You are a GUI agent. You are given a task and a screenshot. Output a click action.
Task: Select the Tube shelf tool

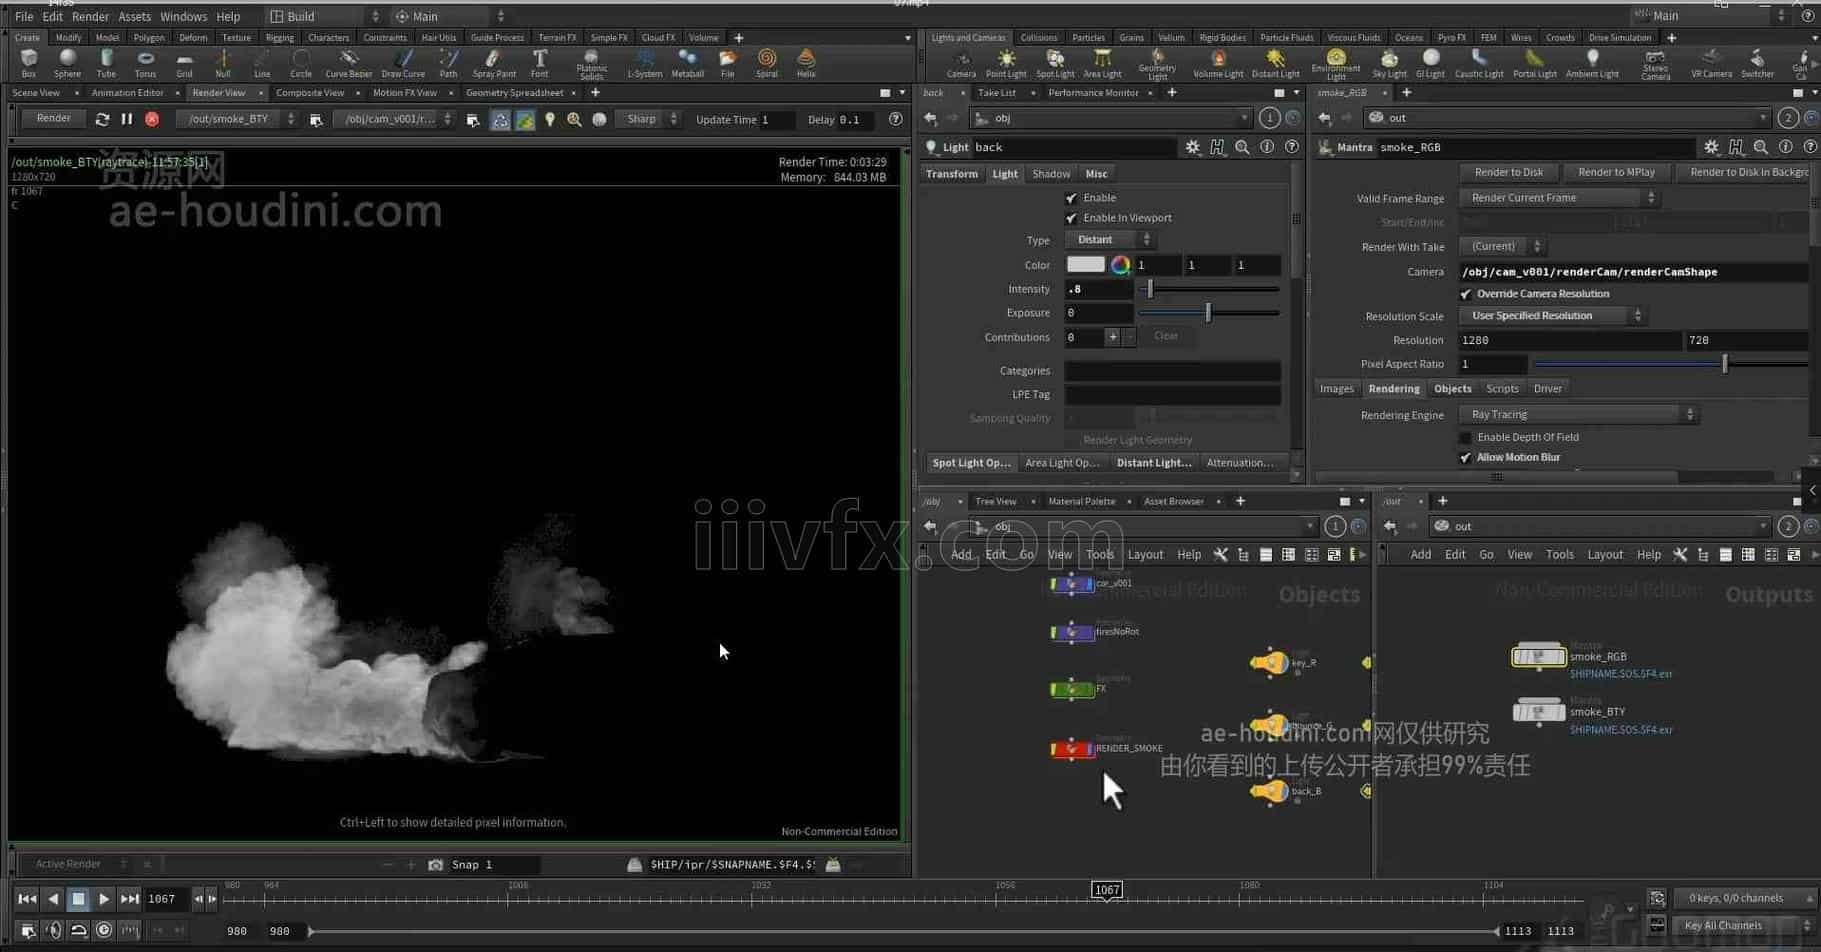click(x=106, y=63)
